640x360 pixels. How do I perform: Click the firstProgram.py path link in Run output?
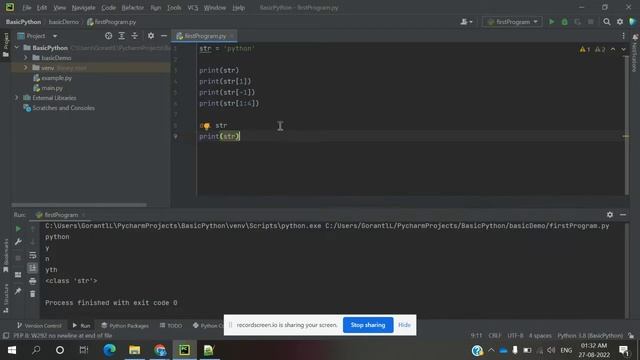467,226
